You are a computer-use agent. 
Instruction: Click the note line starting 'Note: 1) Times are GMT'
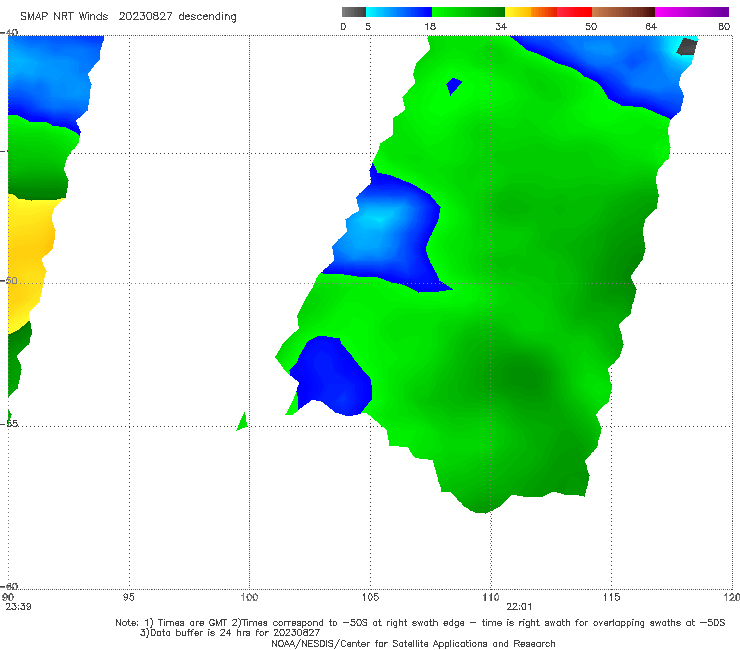pos(420,623)
